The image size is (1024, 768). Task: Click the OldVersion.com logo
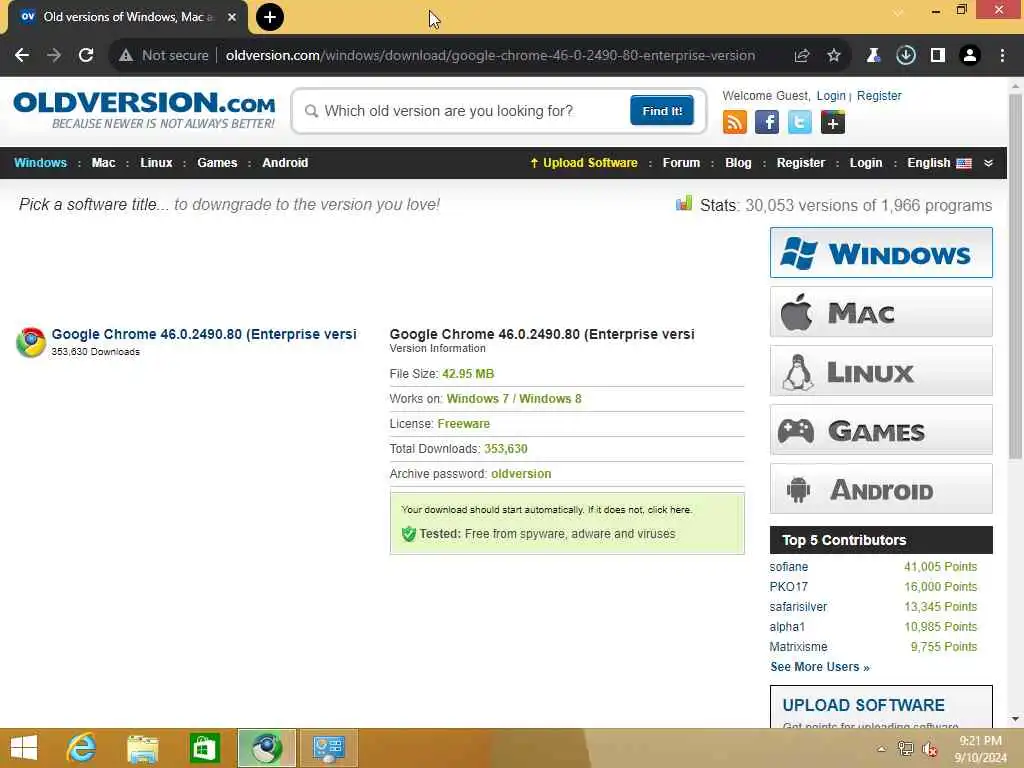coord(144,110)
